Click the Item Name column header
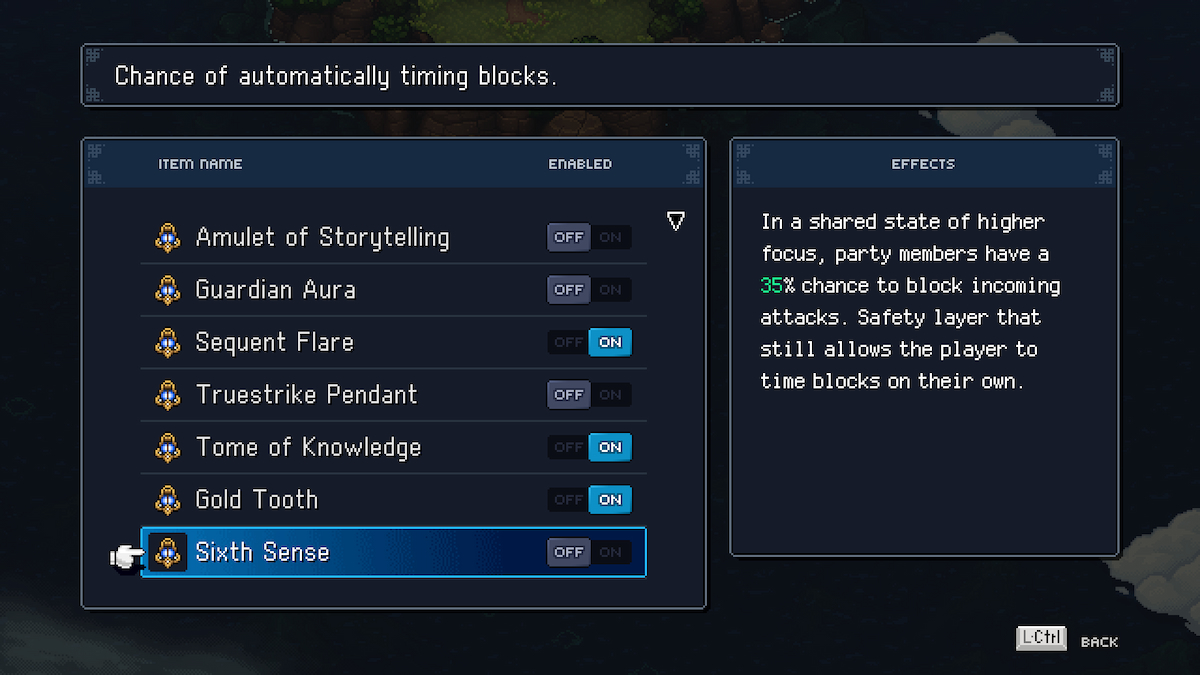The width and height of the screenshot is (1200, 675). (200, 164)
